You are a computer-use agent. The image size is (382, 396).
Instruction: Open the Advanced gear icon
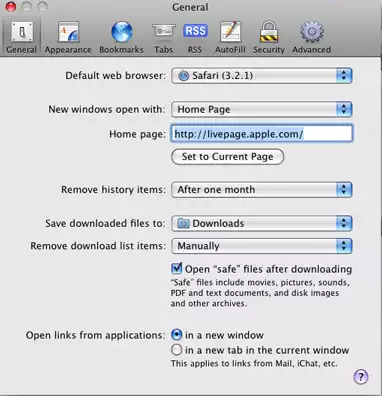pyautogui.click(x=312, y=32)
